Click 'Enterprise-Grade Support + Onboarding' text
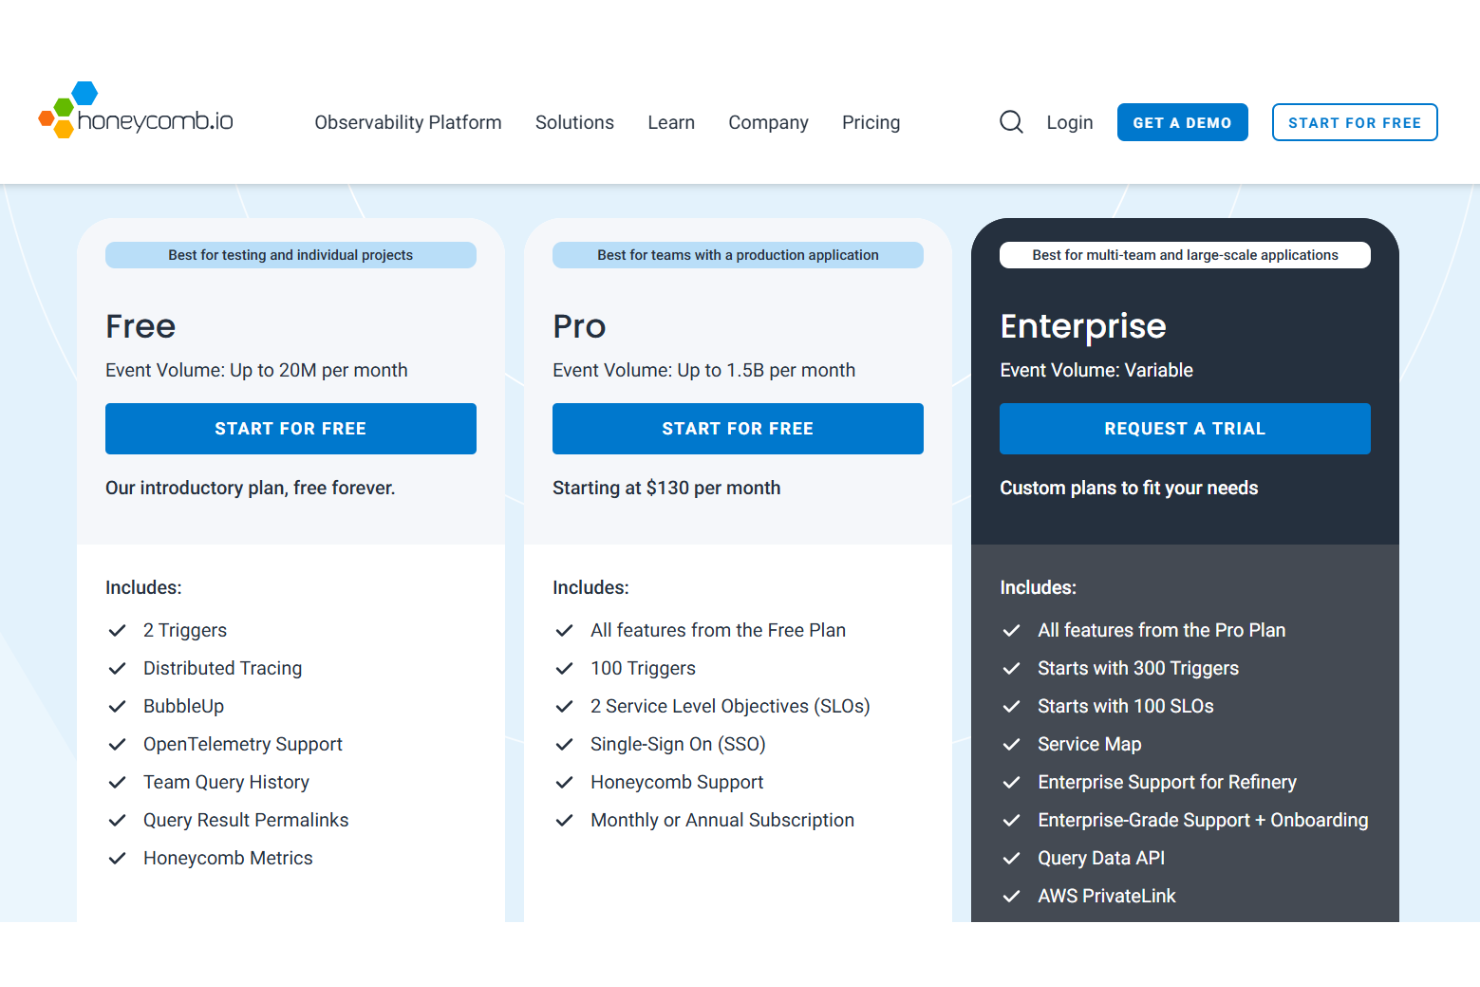 [x=1203, y=820]
